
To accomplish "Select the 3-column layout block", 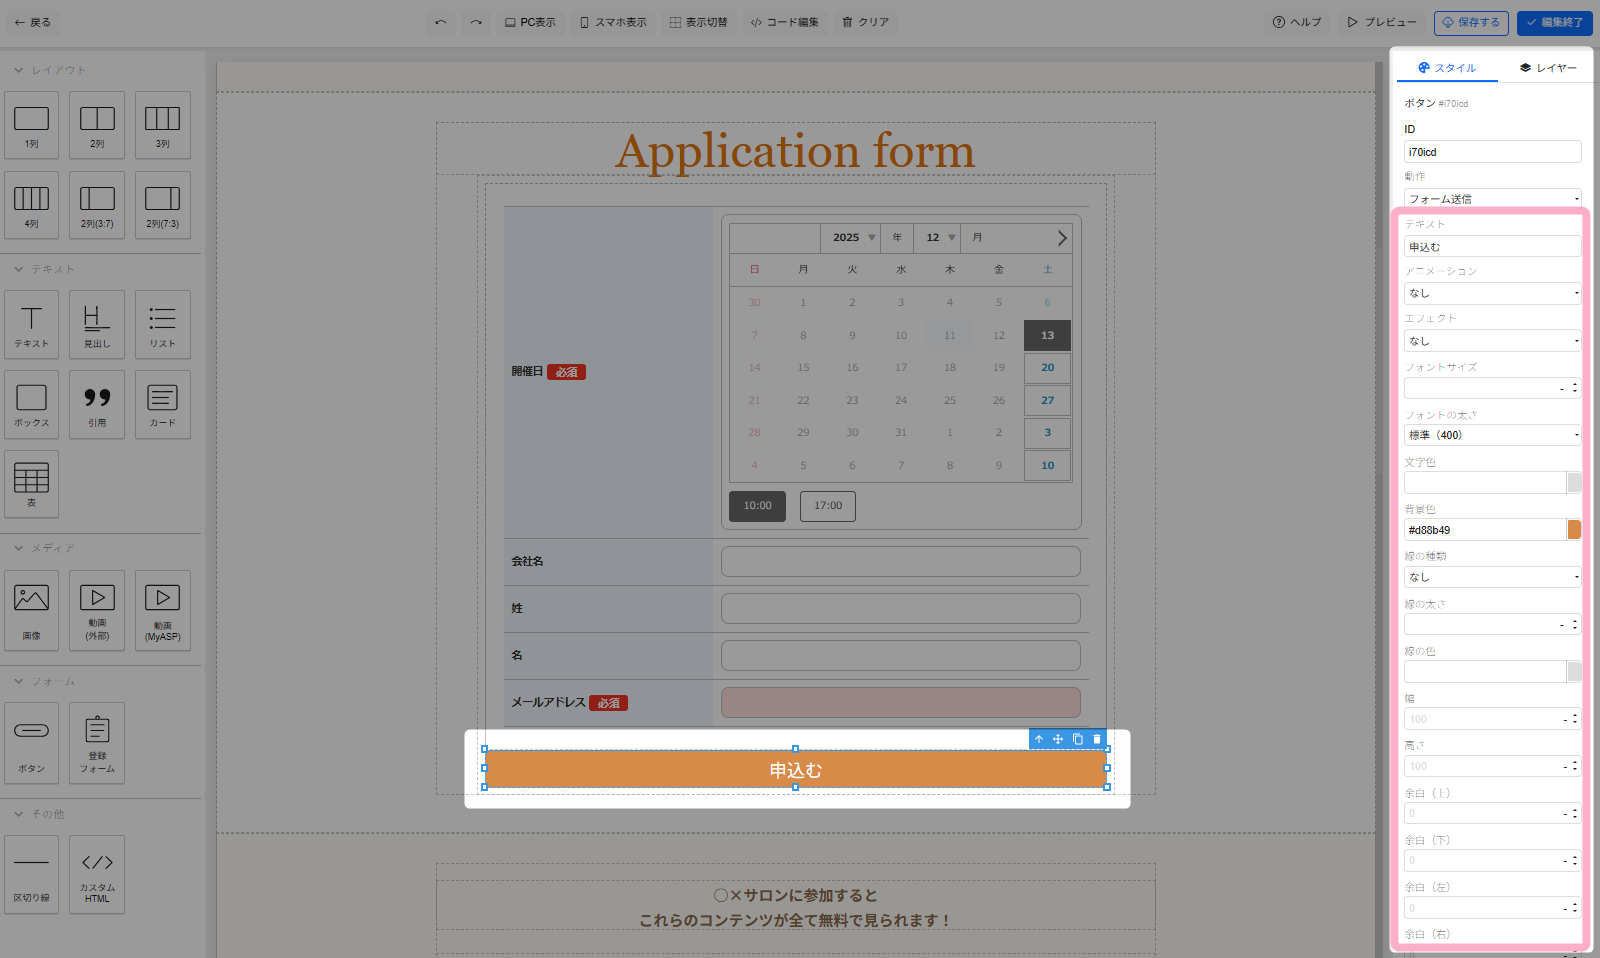I will [162, 125].
